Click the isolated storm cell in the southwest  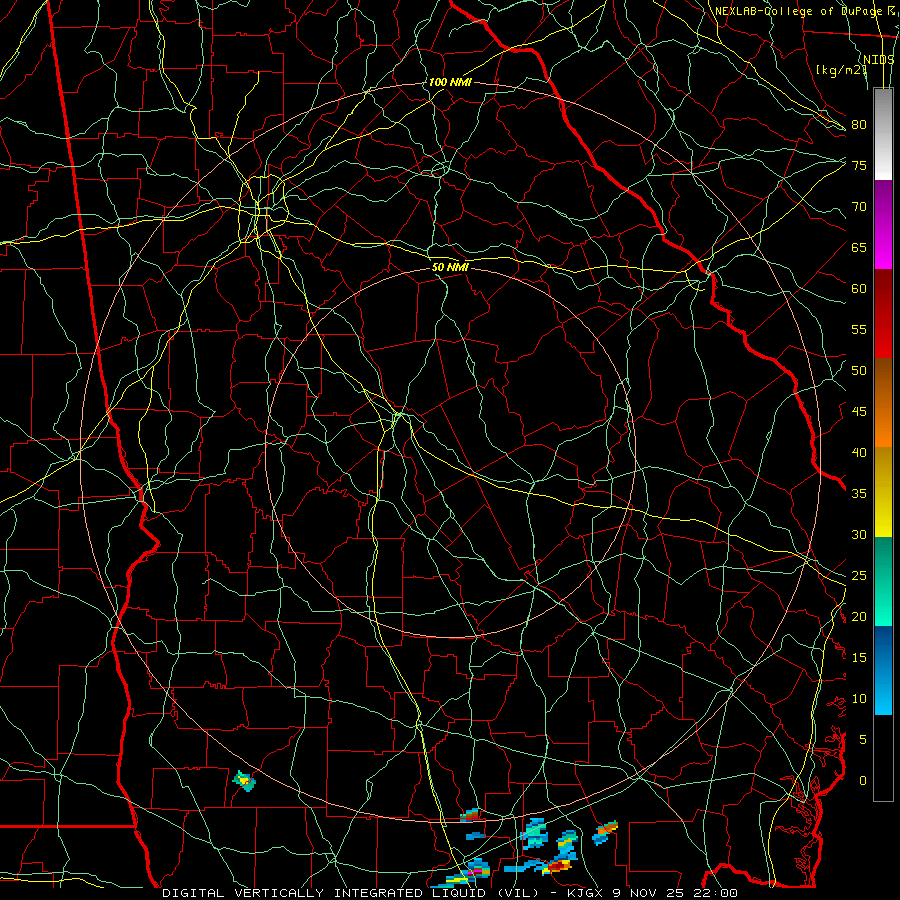[x=245, y=781]
